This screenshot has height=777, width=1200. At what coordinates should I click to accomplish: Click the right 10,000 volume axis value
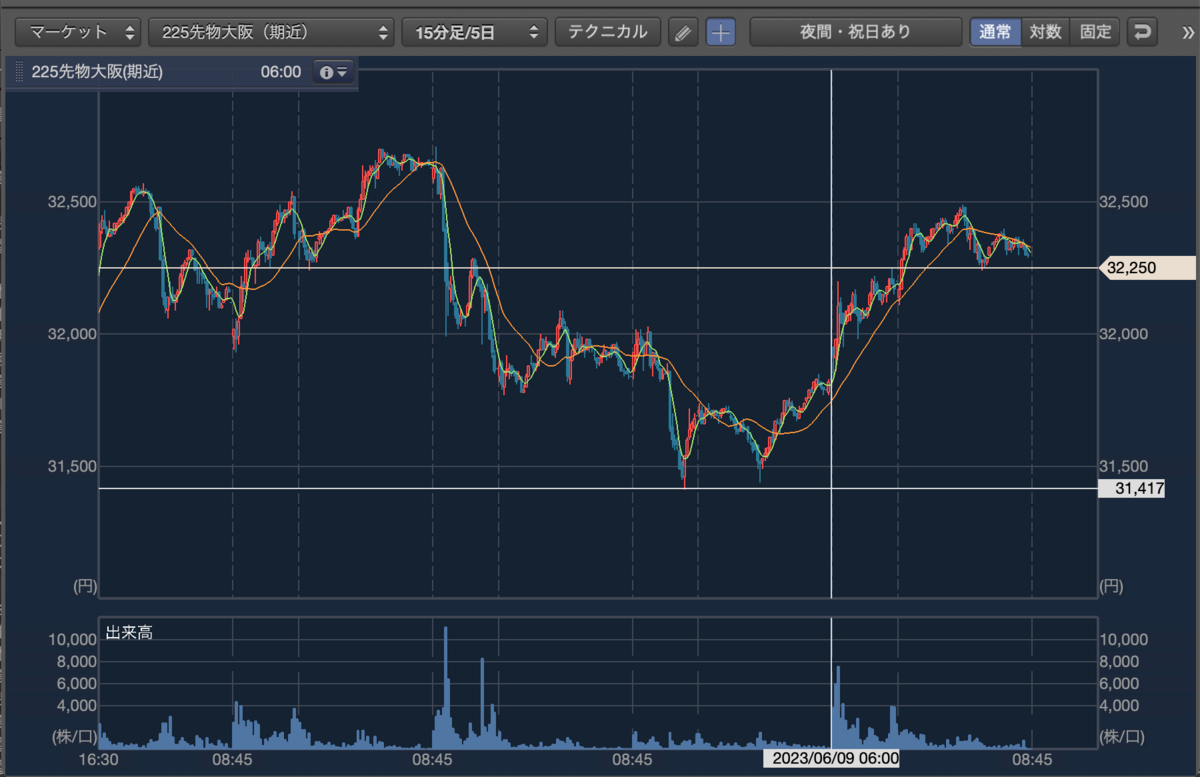[1123, 639]
